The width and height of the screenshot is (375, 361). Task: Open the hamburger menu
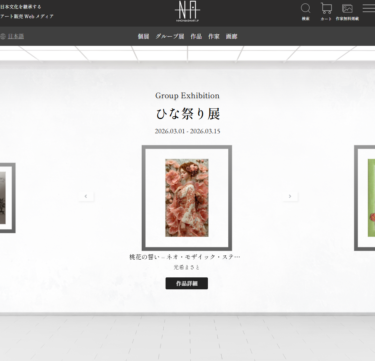pos(369,8)
